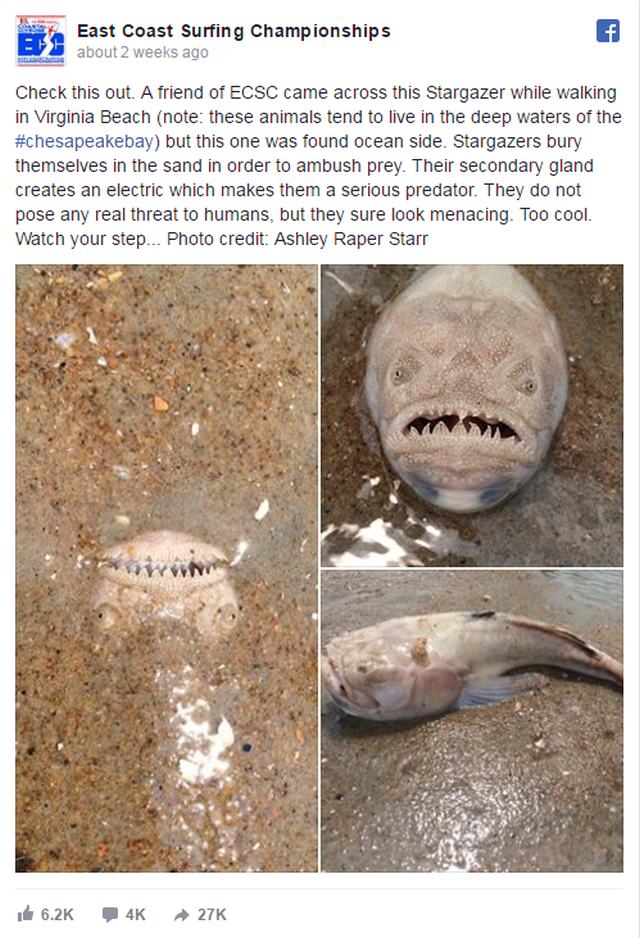Select the comment speech bubble icon

(110, 914)
